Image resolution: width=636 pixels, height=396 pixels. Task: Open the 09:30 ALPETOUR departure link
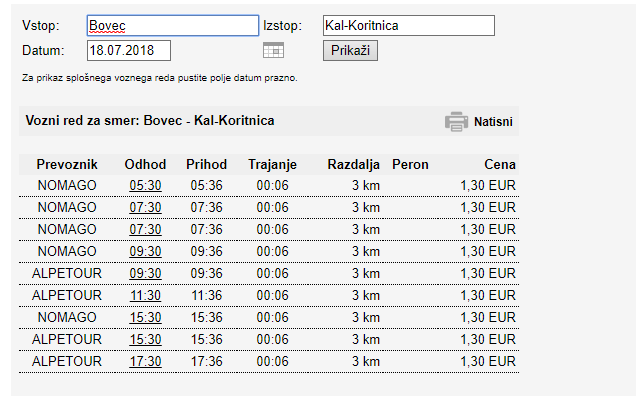tap(145, 273)
